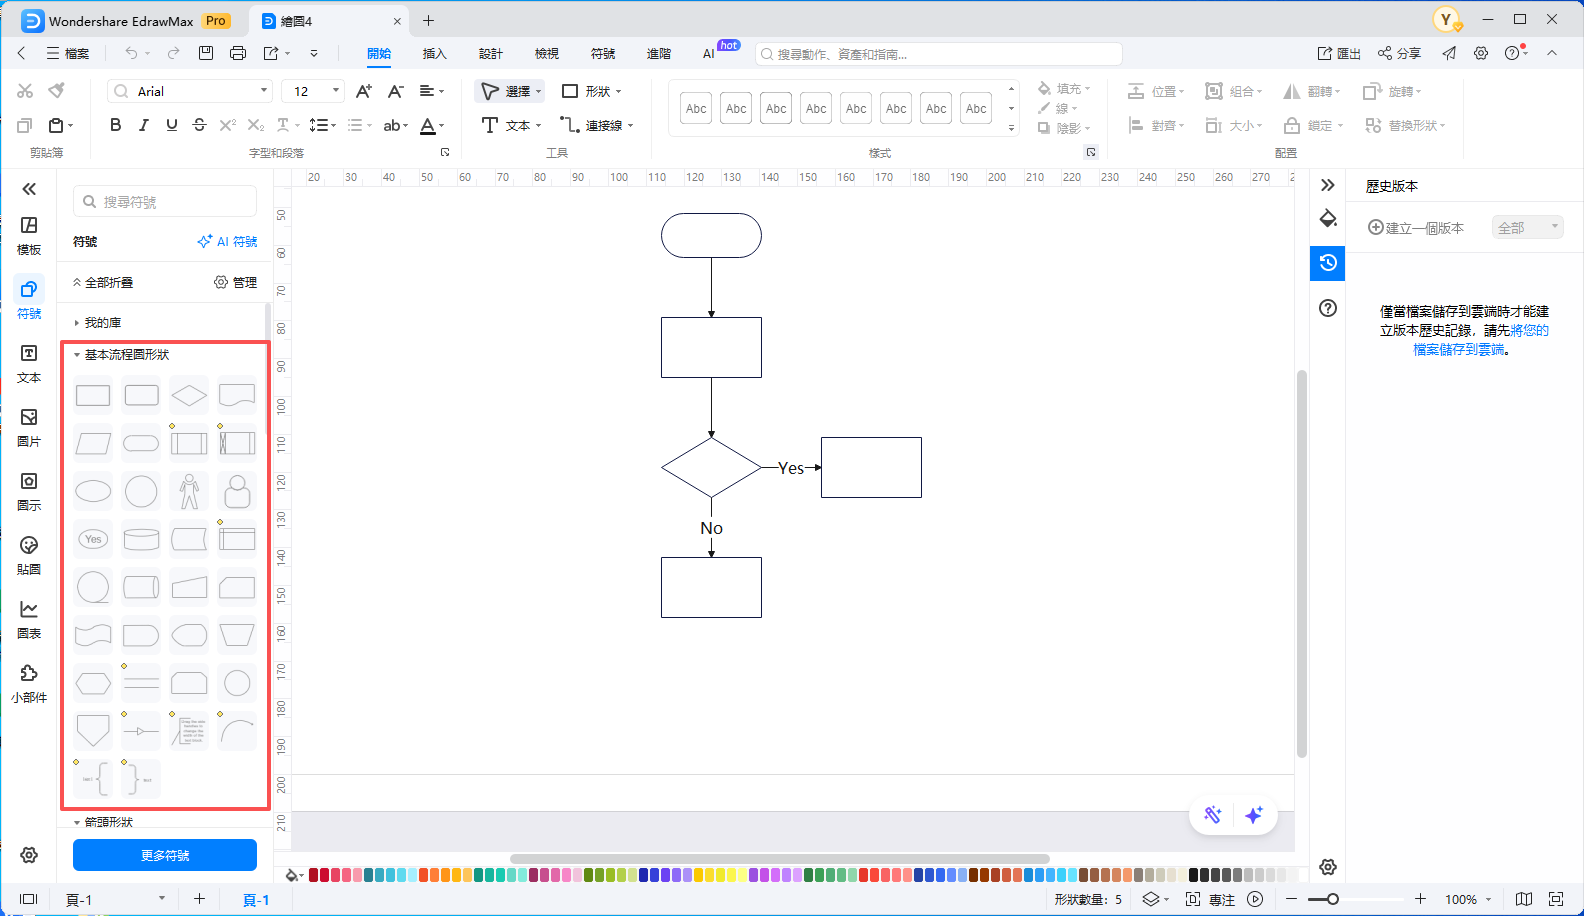Open the Templates panel in left sidebar
The width and height of the screenshot is (1584, 916).
29,235
